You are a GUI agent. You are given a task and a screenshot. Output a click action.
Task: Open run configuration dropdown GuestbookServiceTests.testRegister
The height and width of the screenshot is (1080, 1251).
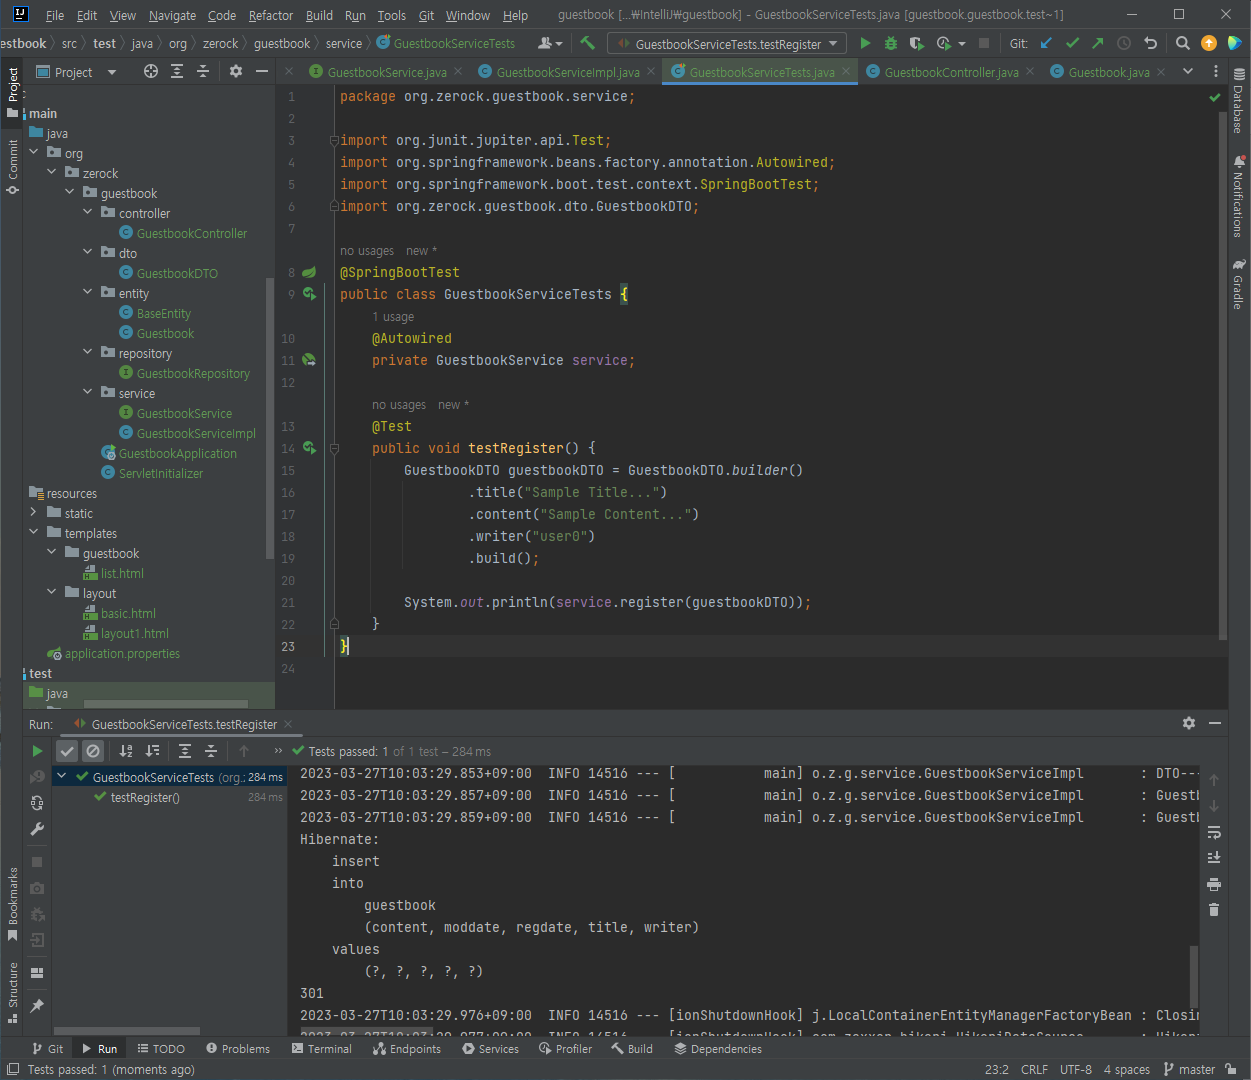tap(727, 44)
